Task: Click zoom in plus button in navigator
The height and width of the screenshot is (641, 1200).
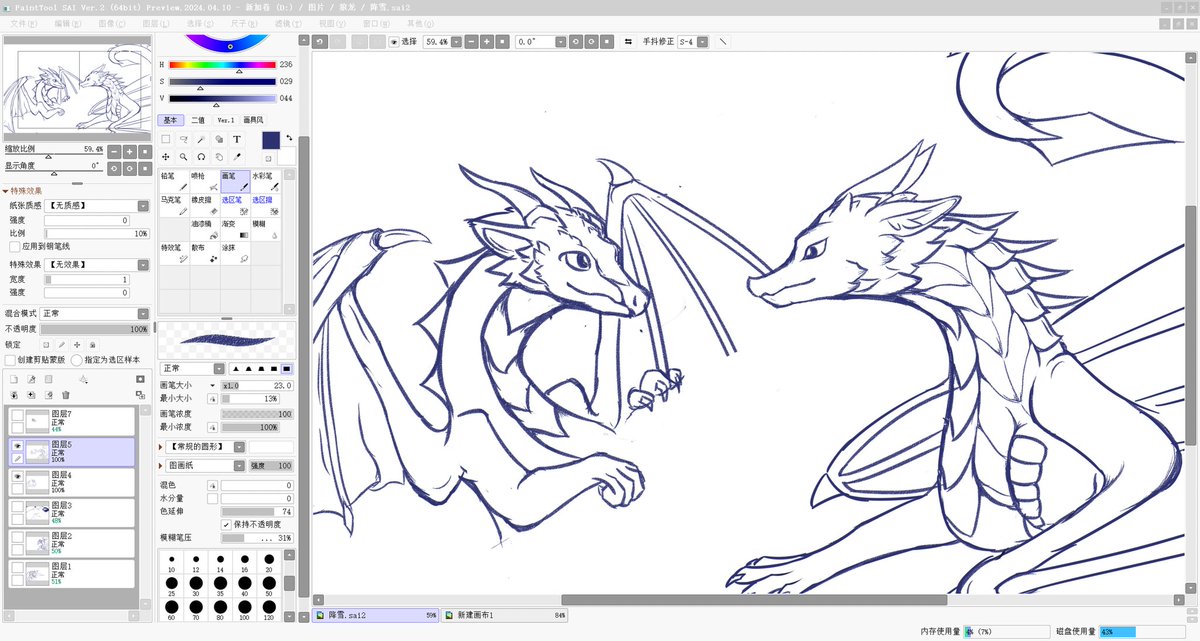Action: click(x=130, y=151)
